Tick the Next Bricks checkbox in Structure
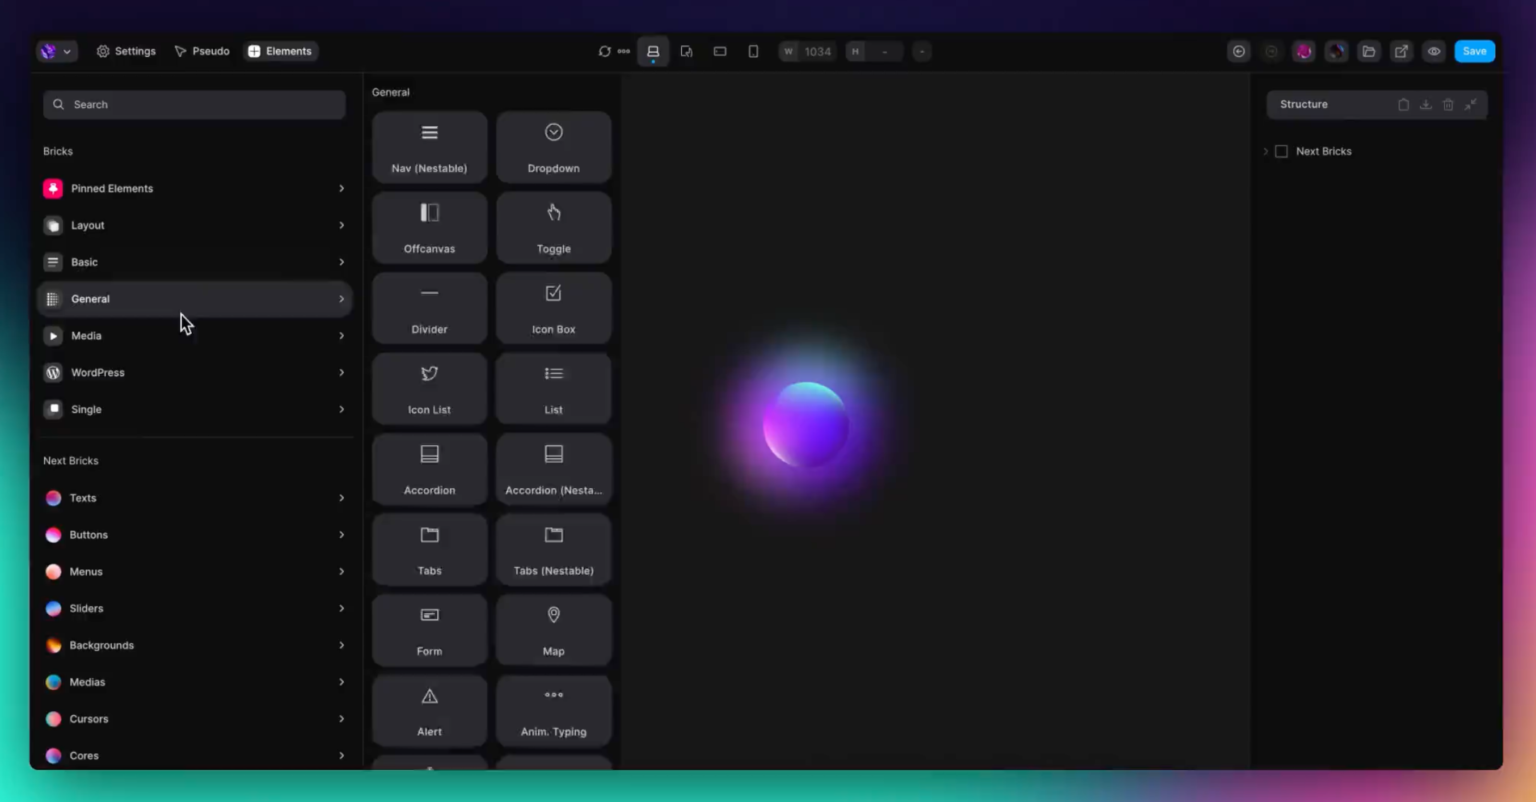This screenshot has height=802, width=1536. 1281,151
